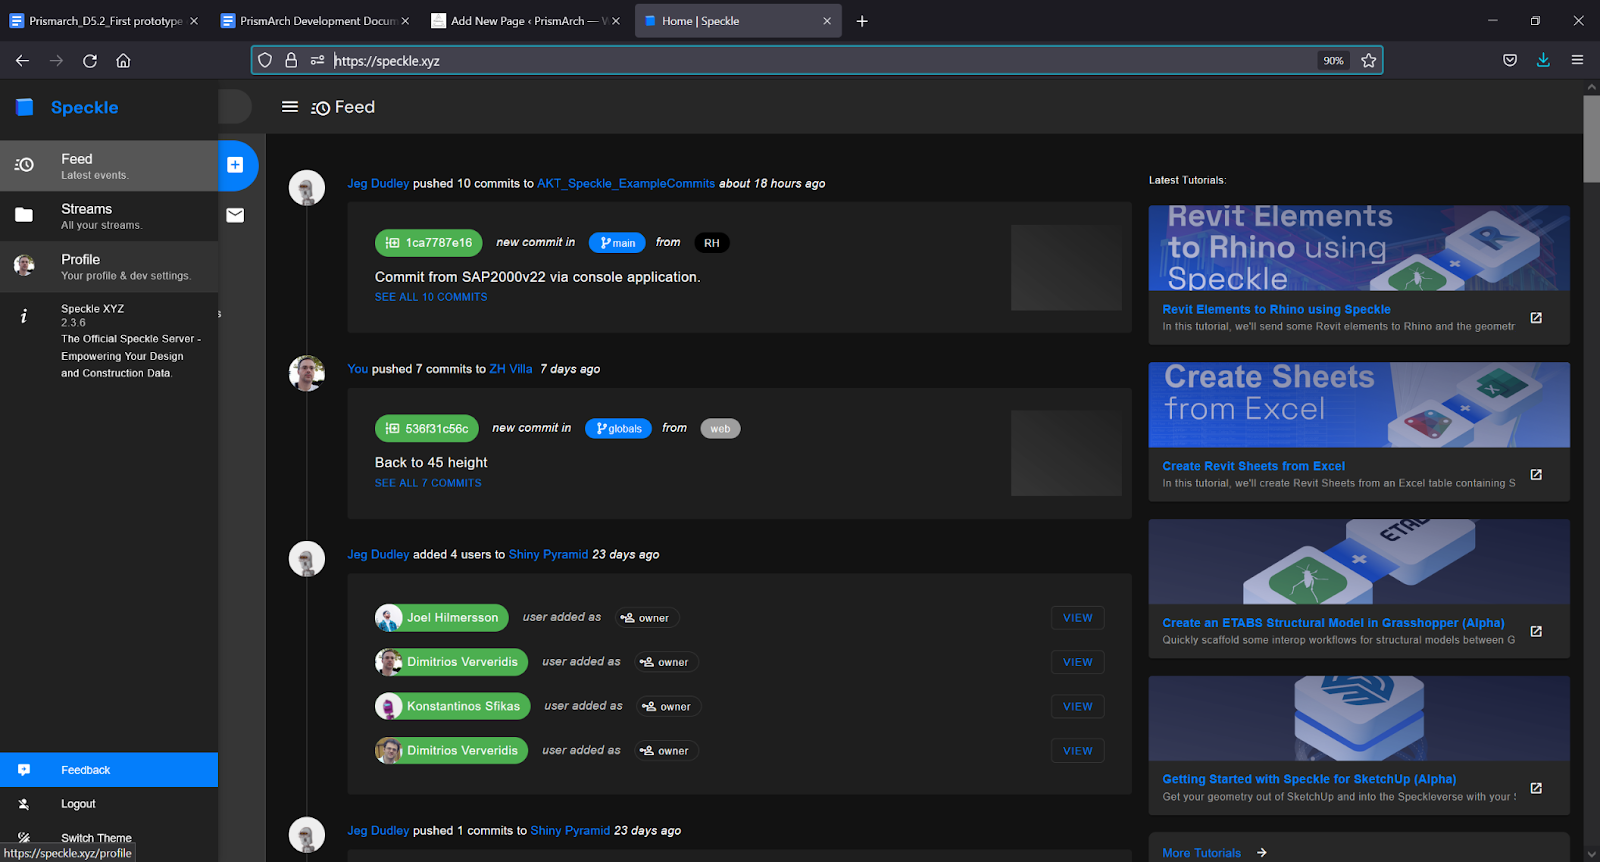Open the ZH Villa stream link
The height and width of the screenshot is (862, 1600).
click(x=510, y=369)
